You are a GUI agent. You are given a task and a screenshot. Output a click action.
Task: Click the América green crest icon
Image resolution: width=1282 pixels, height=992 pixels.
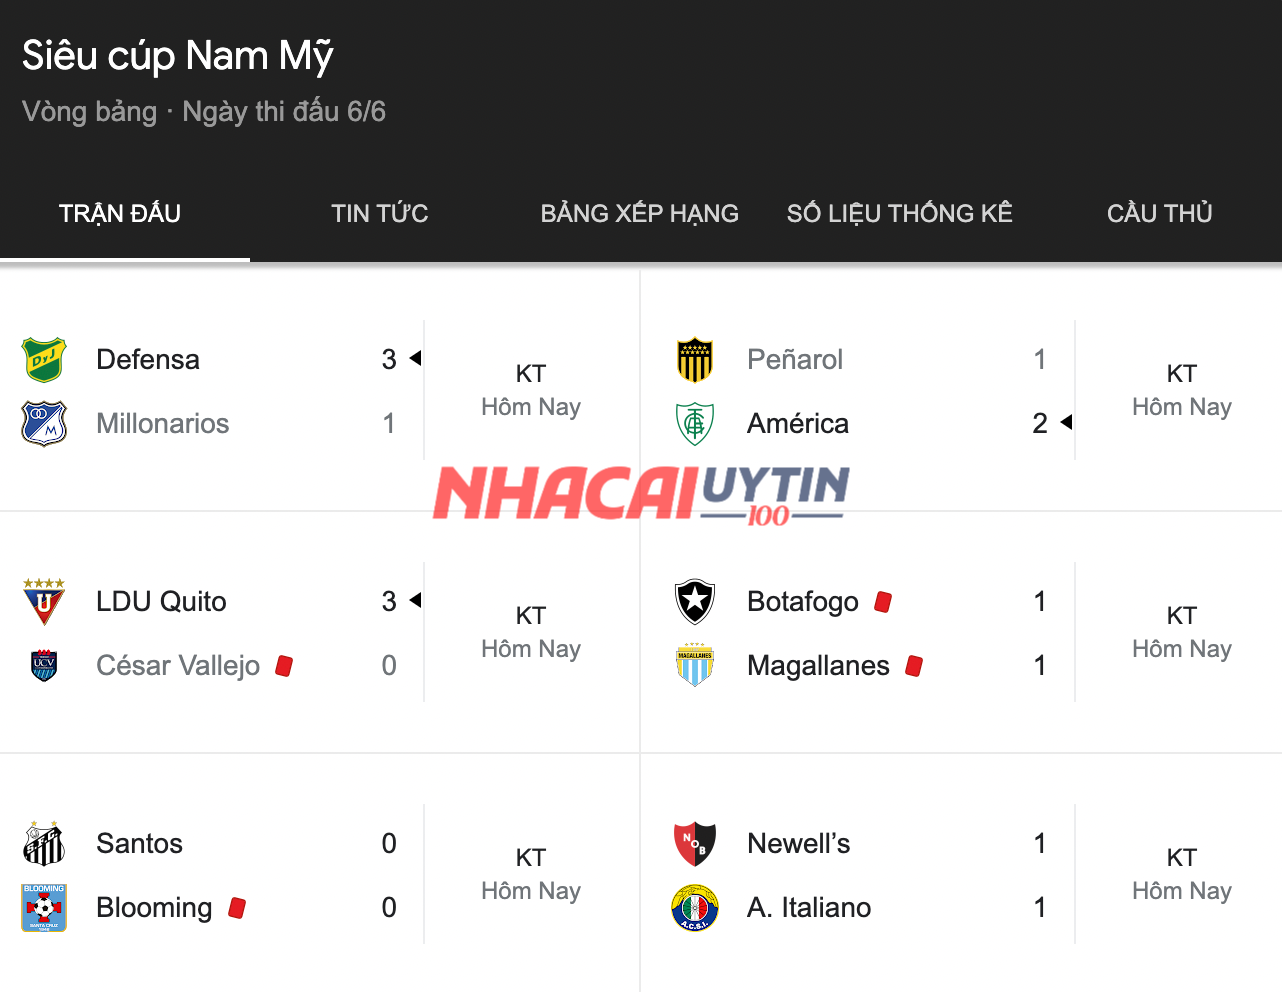695,424
